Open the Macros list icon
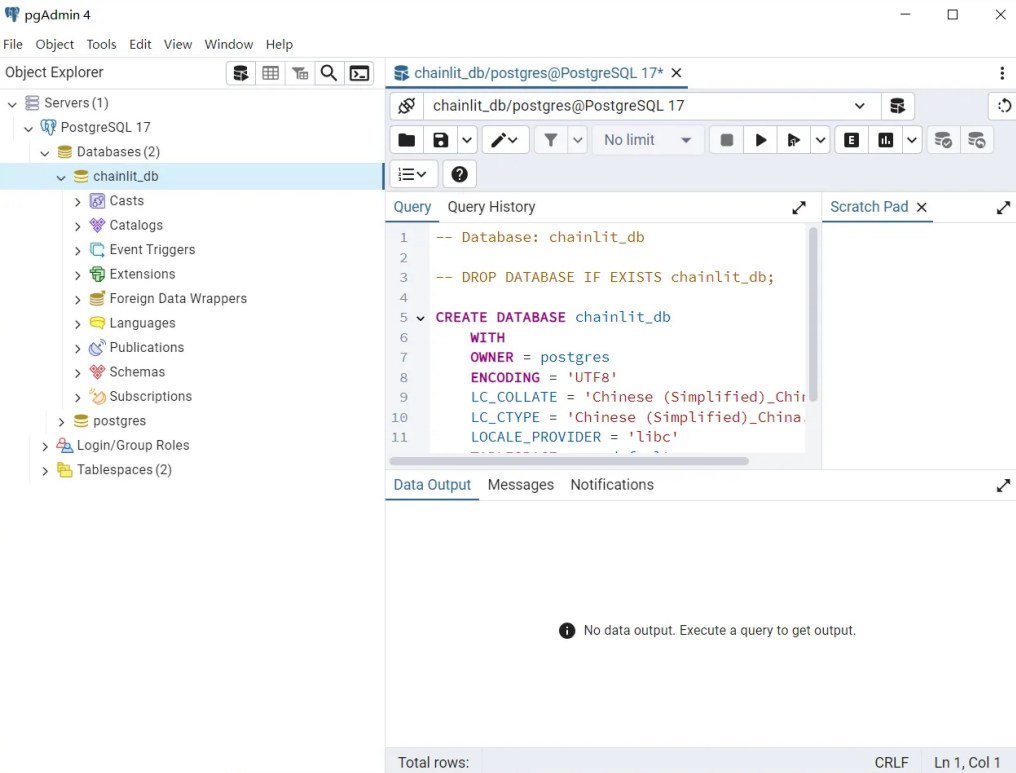Image resolution: width=1016 pixels, height=773 pixels. (413, 174)
